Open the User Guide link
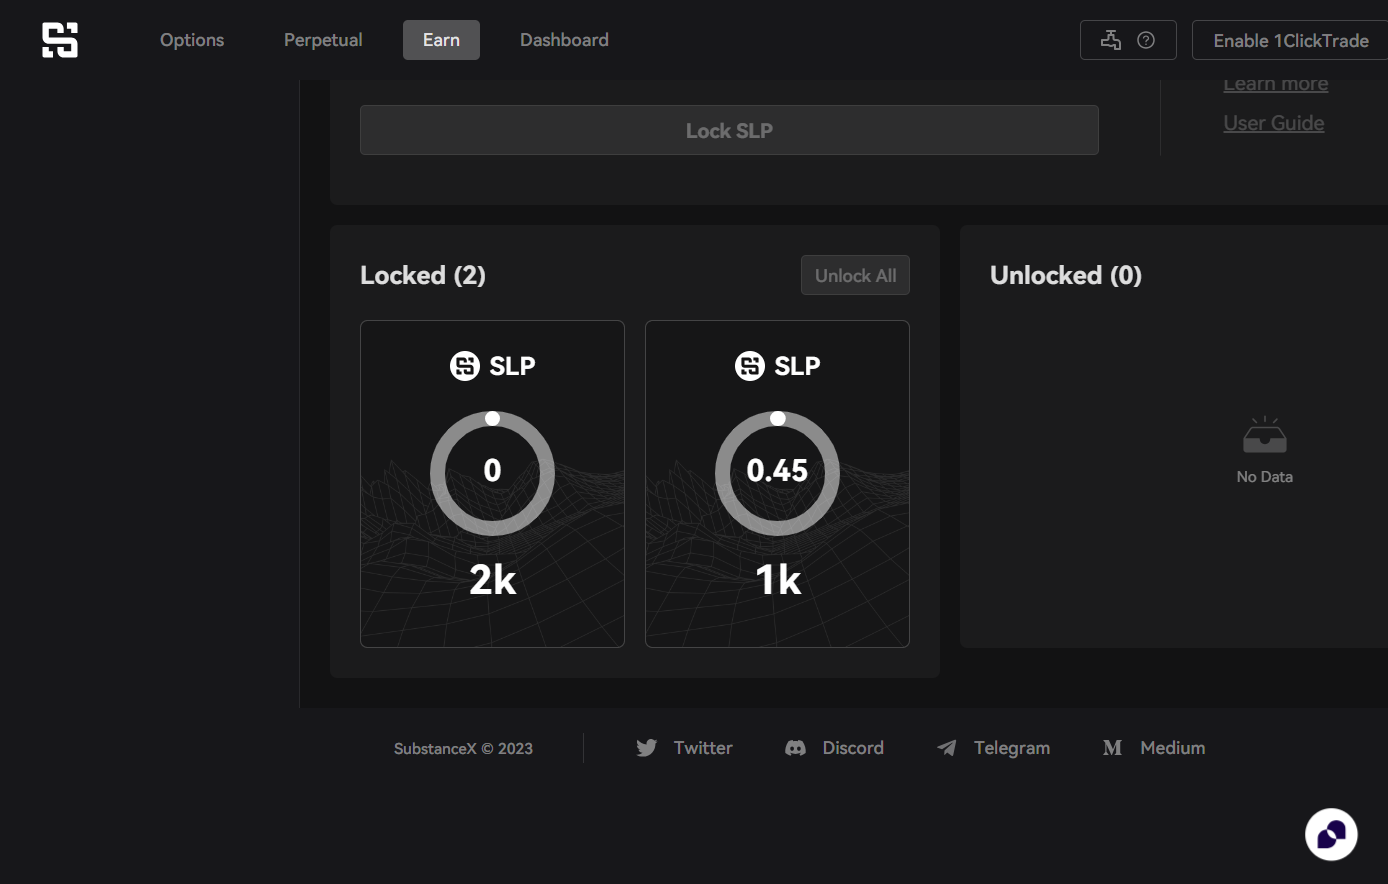 [x=1274, y=123]
